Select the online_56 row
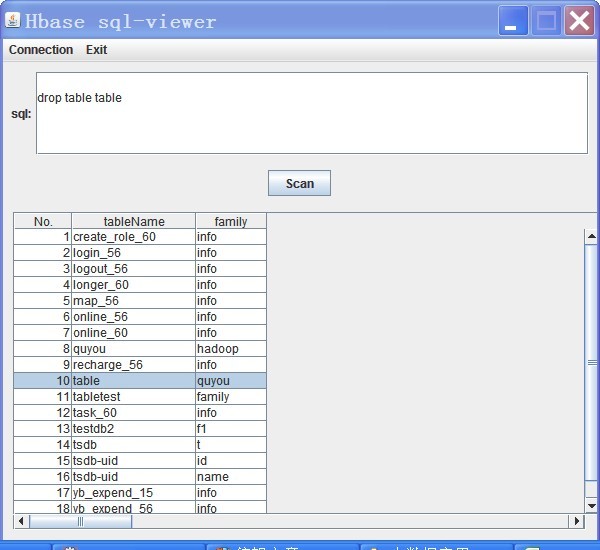The width and height of the screenshot is (600, 550). [140, 317]
